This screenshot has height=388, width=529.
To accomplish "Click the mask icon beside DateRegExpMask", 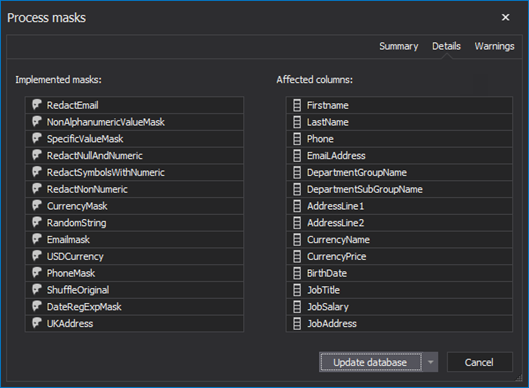I will click(37, 306).
